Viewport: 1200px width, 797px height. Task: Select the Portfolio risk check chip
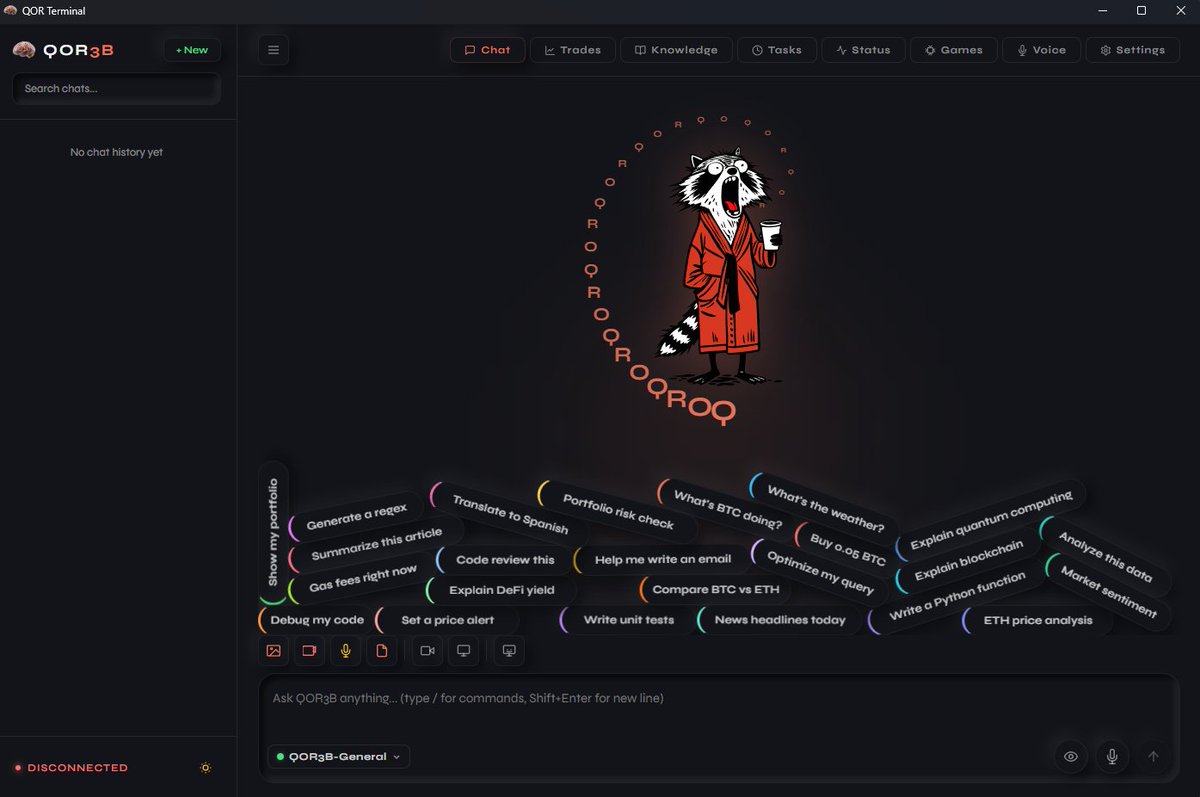[x=617, y=512]
